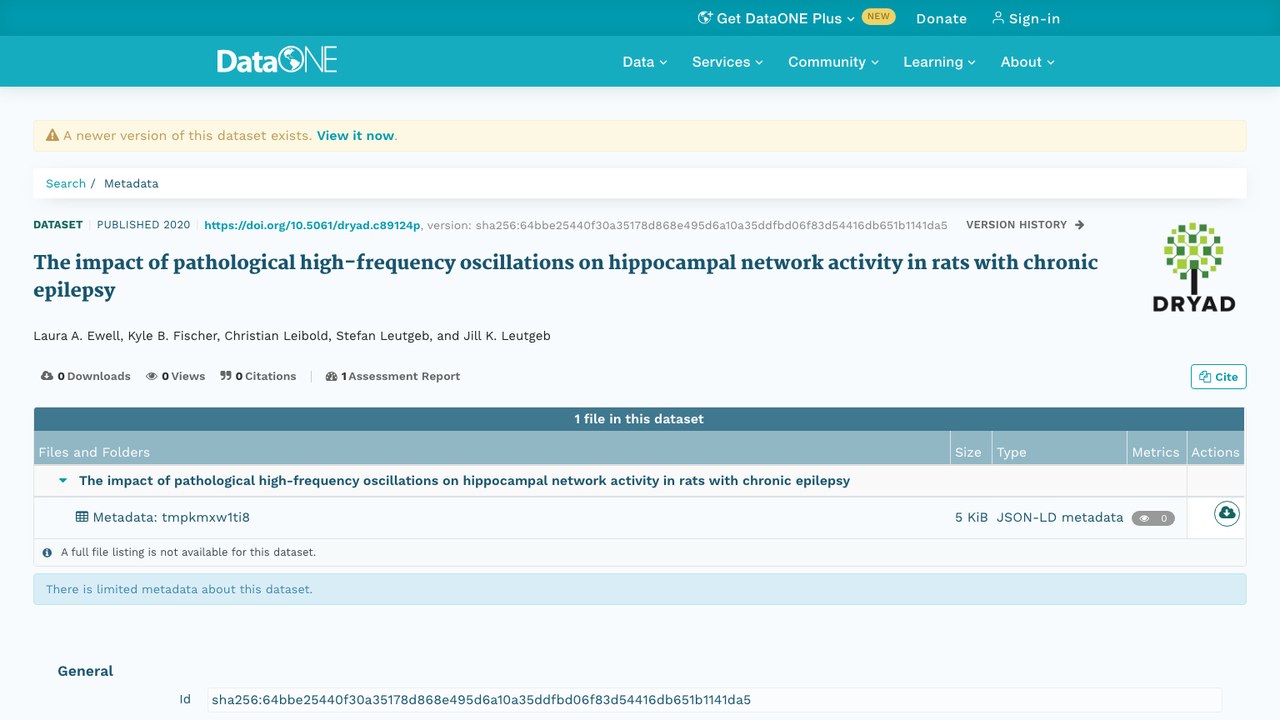Open the Community dropdown
The image size is (1280, 720).
point(834,62)
